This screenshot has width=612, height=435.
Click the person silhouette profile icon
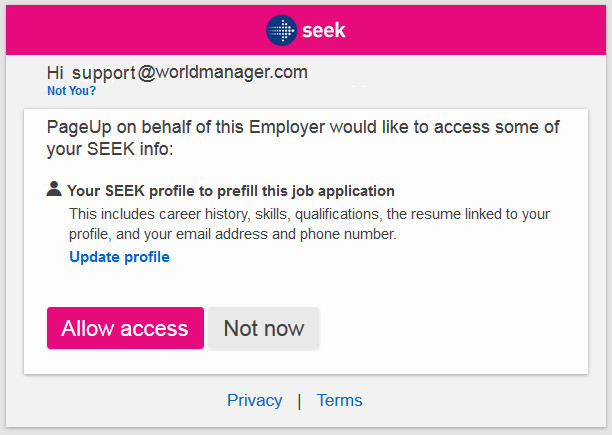tap(54, 188)
